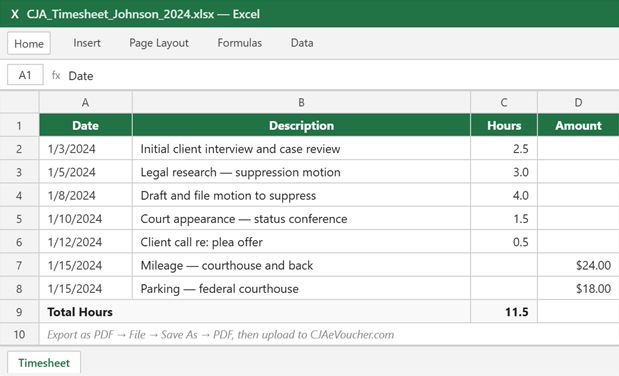Open the Home ribbon tab
Image resolution: width=619 pixels, height=376 pixels.
(29, 43)
